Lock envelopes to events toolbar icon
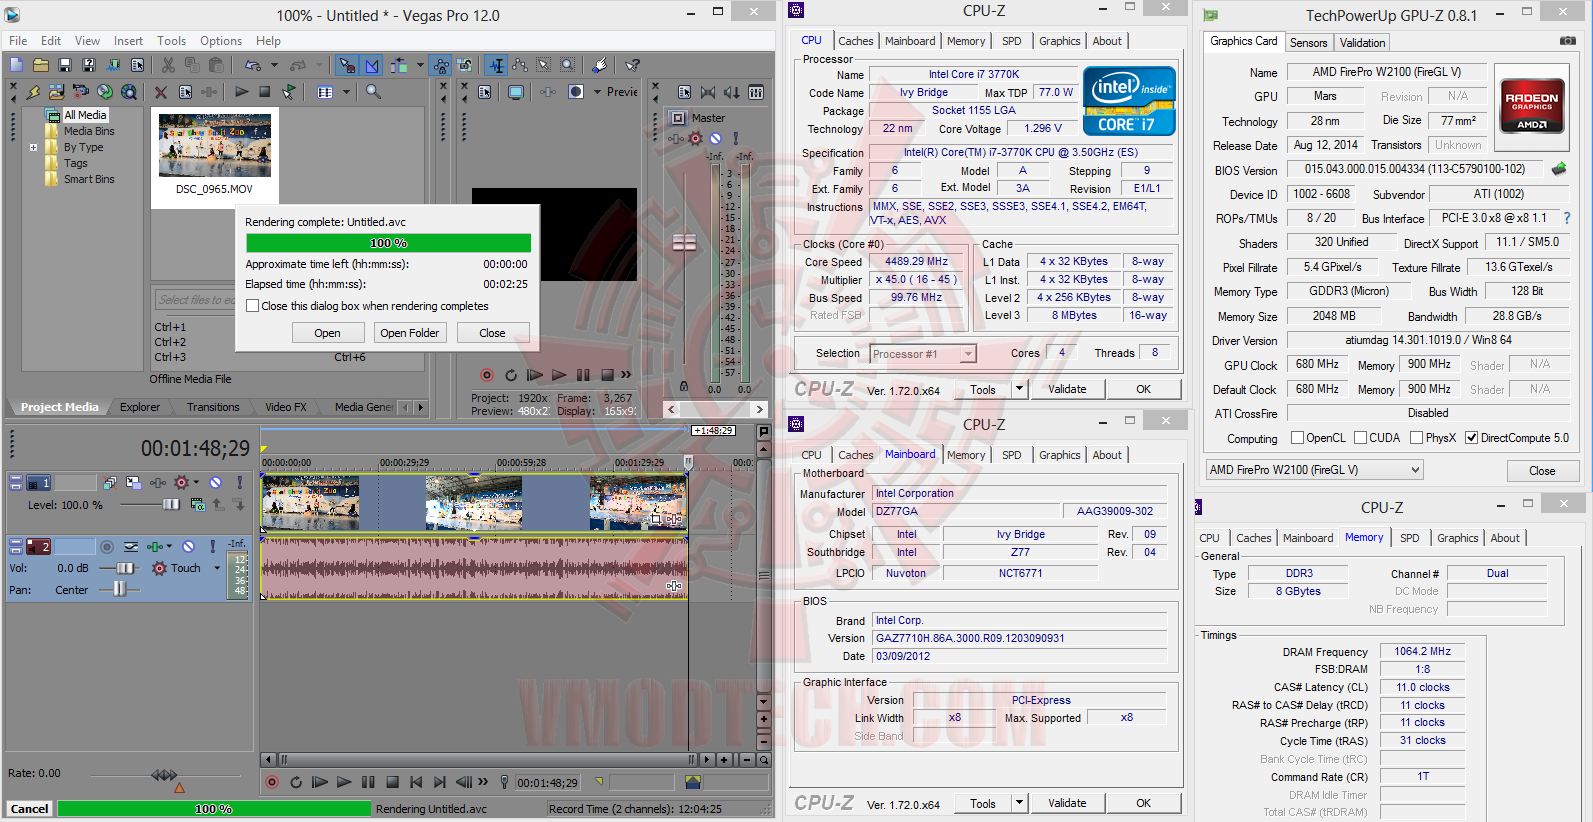The width and height of the screenshot is (1593, 822). coord(441,65)
